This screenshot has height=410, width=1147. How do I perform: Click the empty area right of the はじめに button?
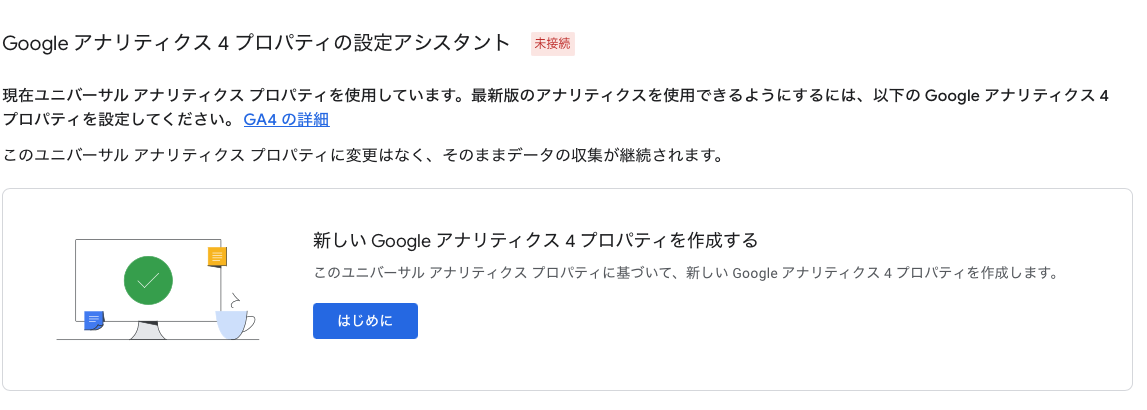coord(700,321)
